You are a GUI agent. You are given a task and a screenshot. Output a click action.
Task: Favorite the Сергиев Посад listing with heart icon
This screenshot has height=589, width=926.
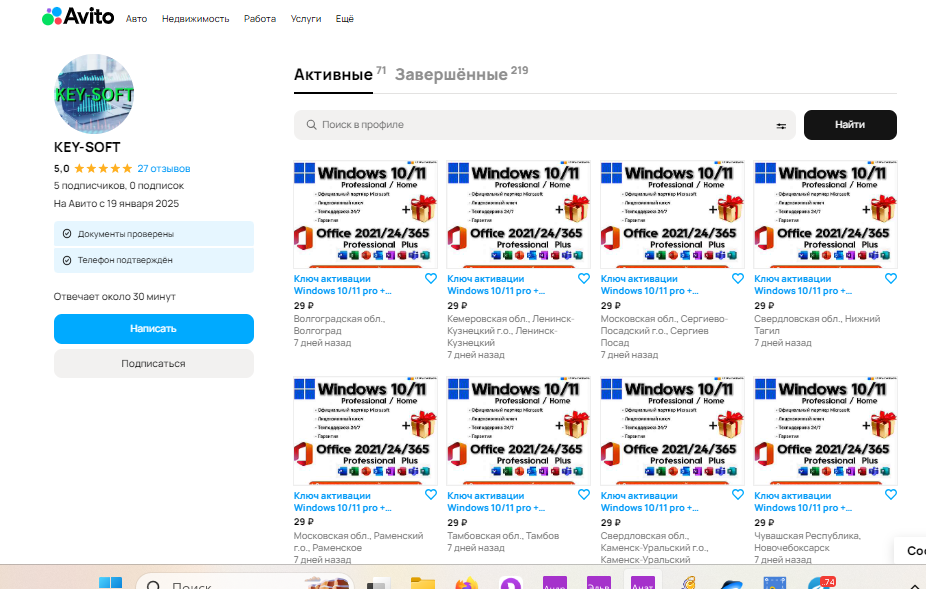(x=738, y=278)
